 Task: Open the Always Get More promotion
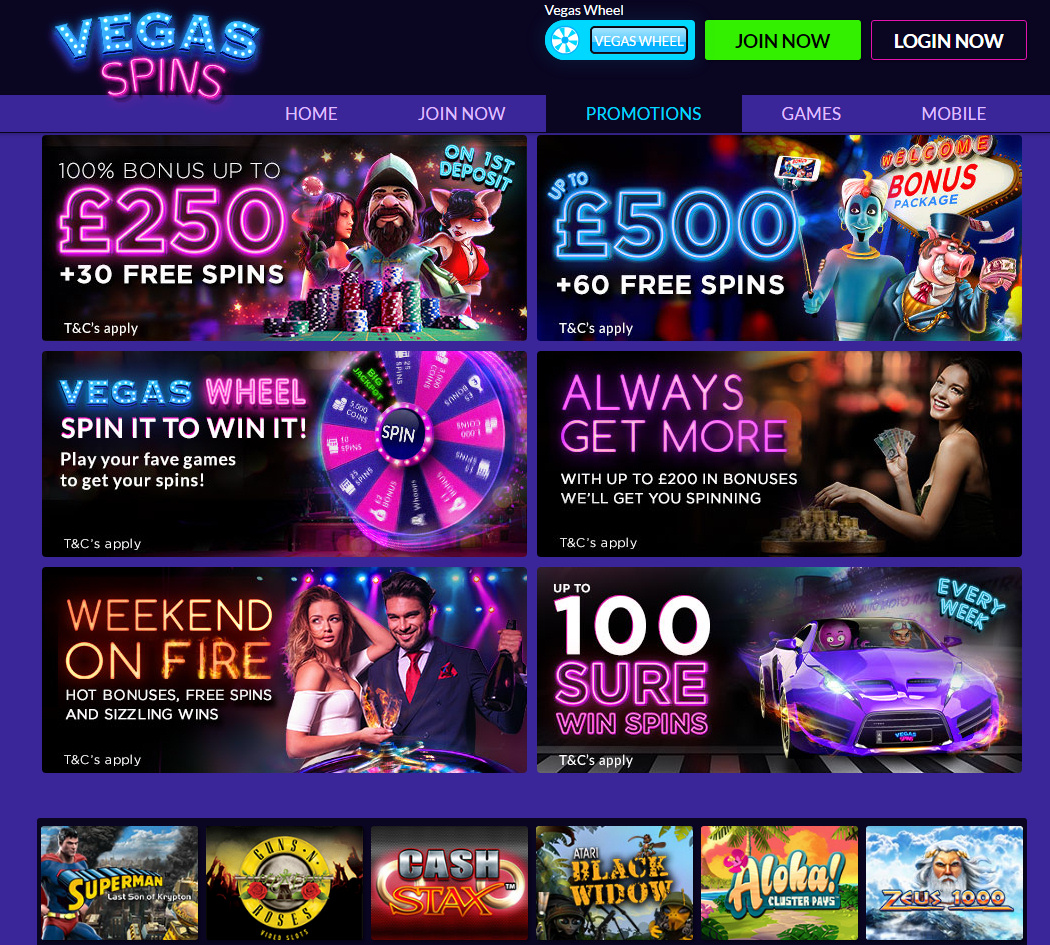click(x=779, y=453)
